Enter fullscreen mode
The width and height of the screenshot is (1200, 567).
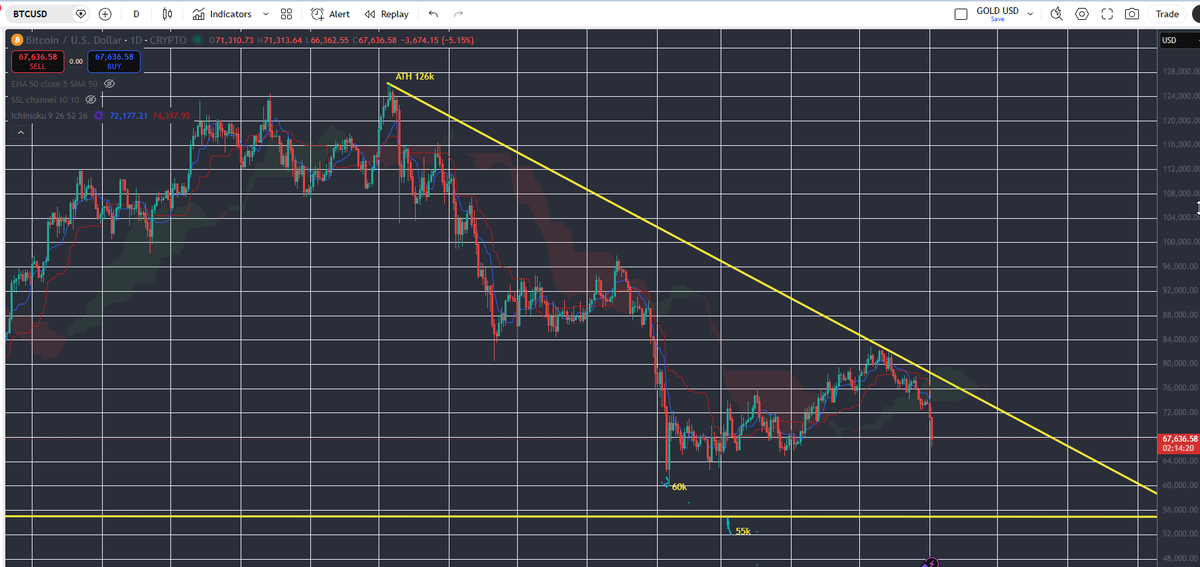click(x=1107, y=14)
